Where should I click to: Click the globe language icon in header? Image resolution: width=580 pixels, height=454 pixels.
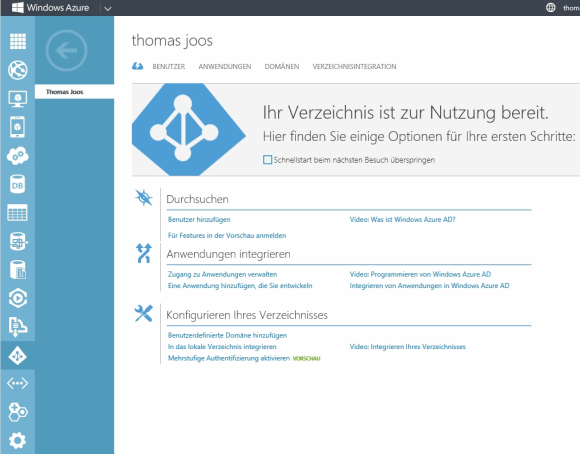pos(551,7)
